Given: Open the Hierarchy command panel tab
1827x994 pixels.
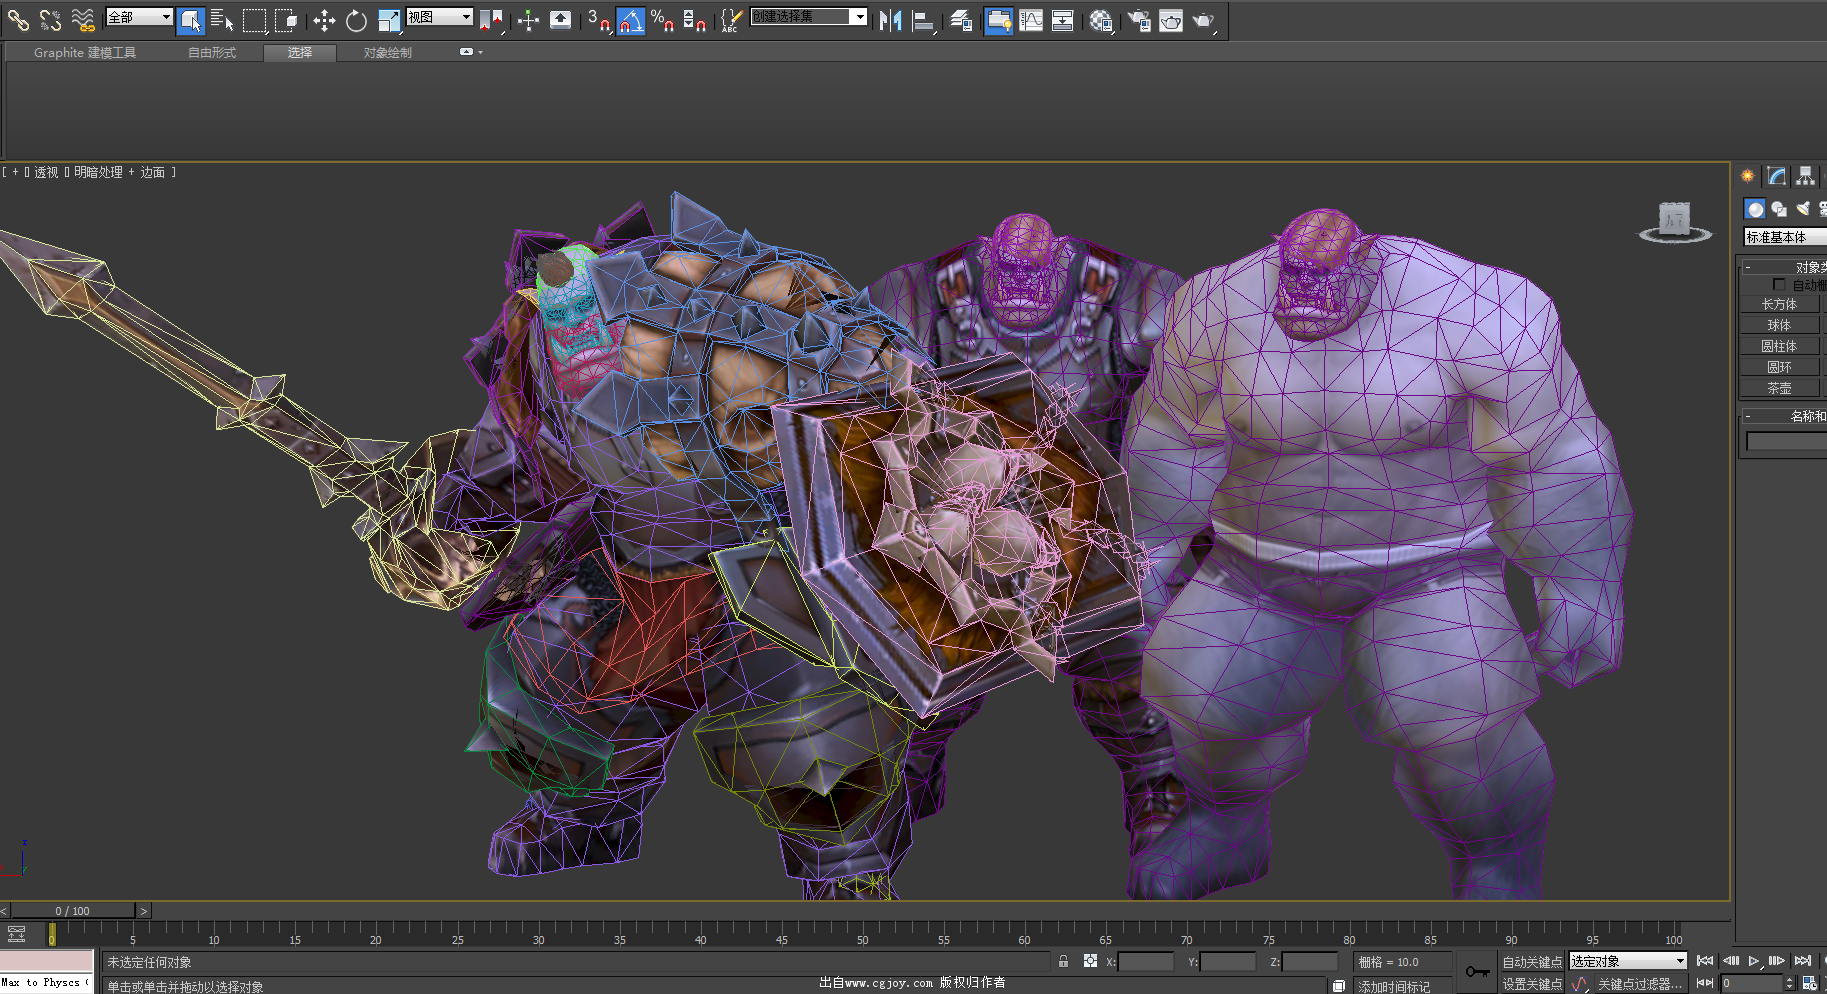Looking at the screenshot, I should pyautogui.click(x=1805, y=176).
